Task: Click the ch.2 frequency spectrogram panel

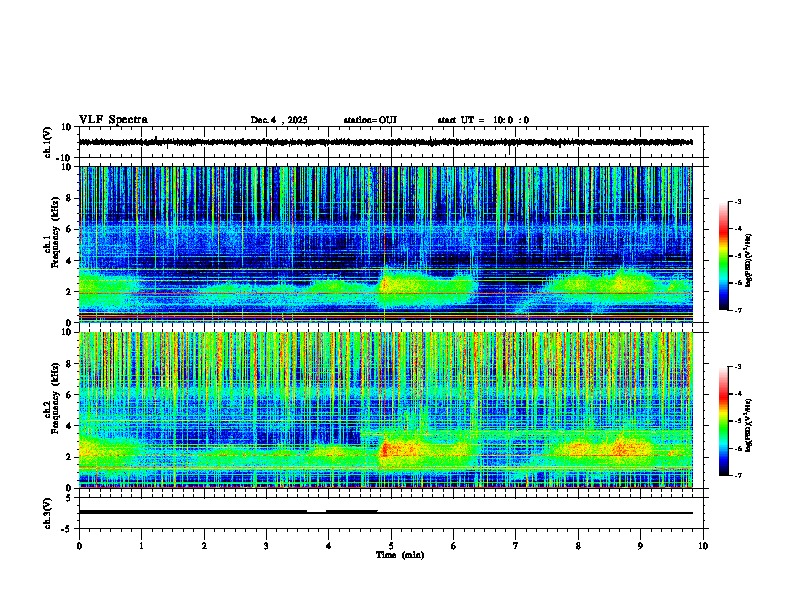Action: 385,410
